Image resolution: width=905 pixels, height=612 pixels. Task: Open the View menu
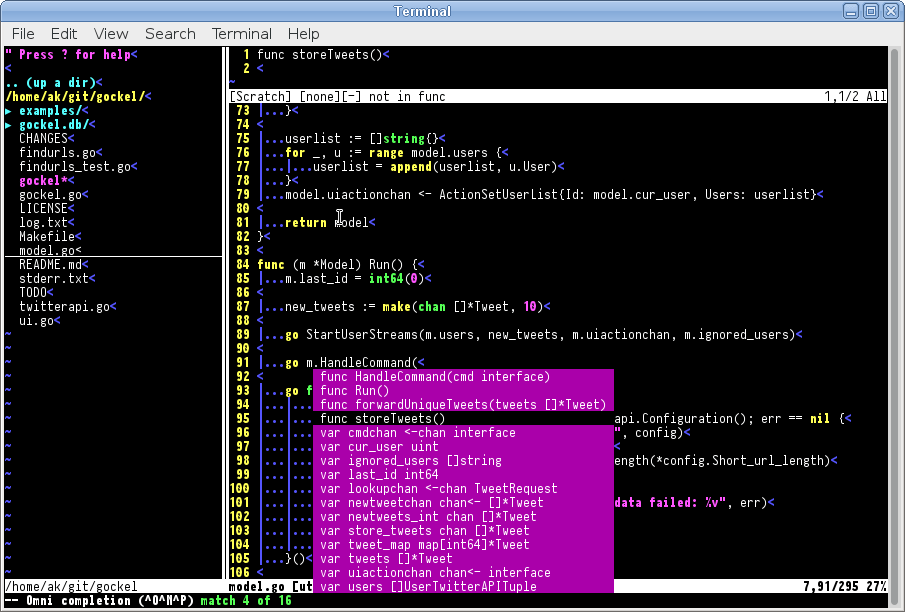point(111,34)
